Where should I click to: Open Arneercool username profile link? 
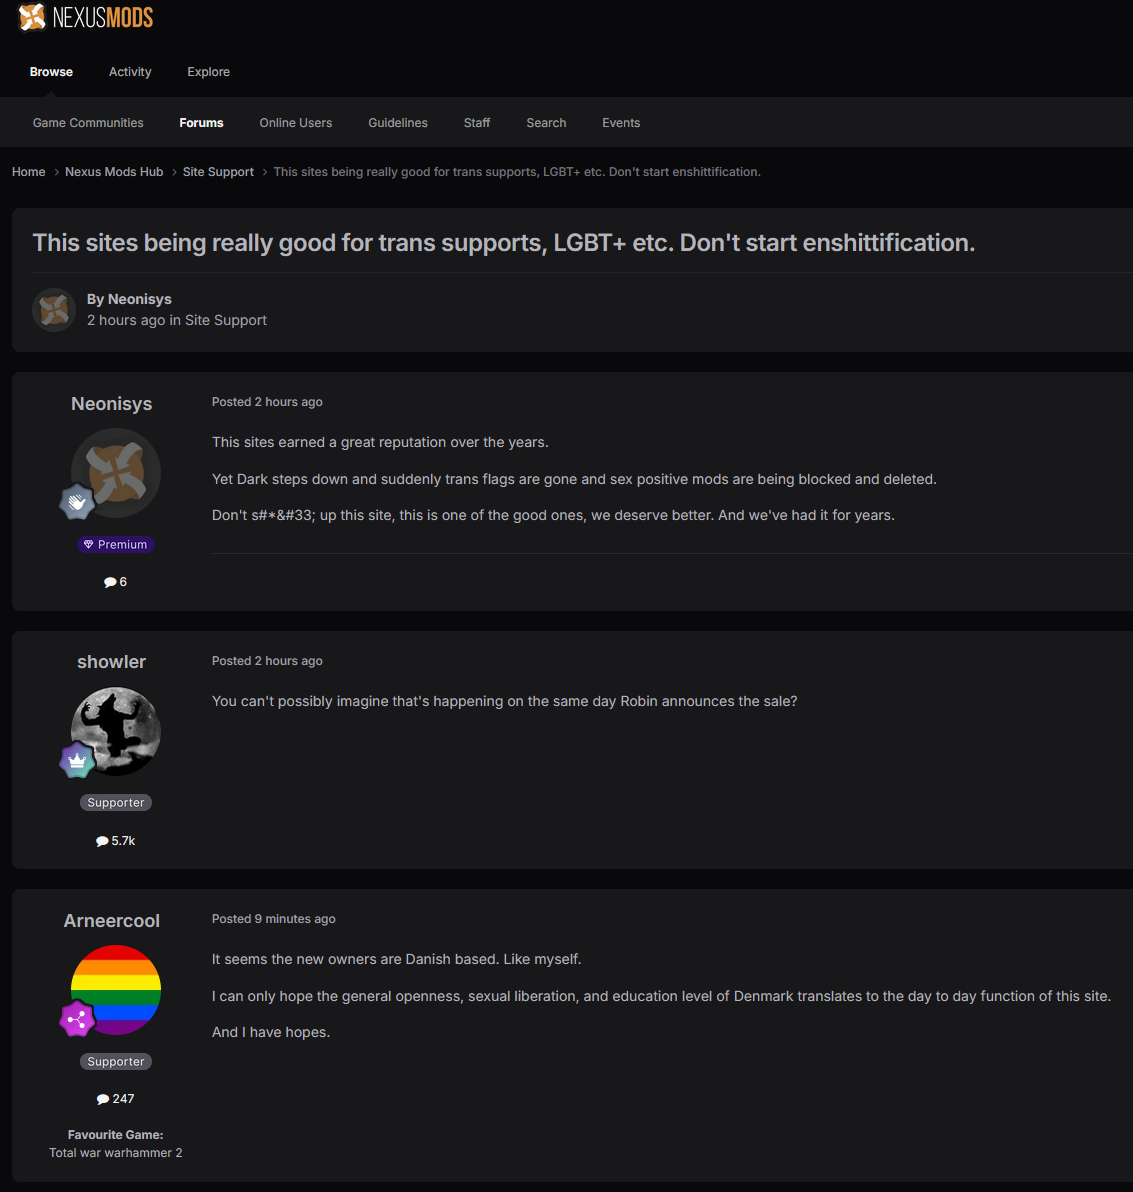click(112, 921)
